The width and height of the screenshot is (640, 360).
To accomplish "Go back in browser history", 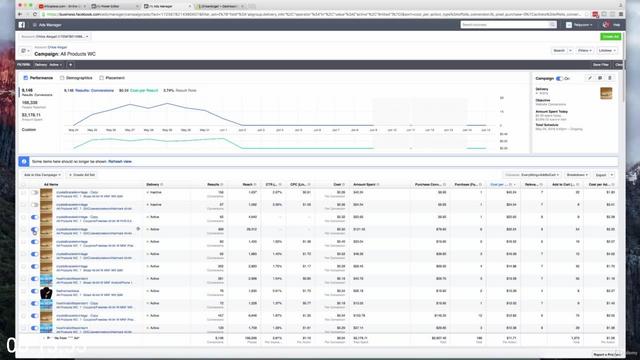I will click(20, 14).
